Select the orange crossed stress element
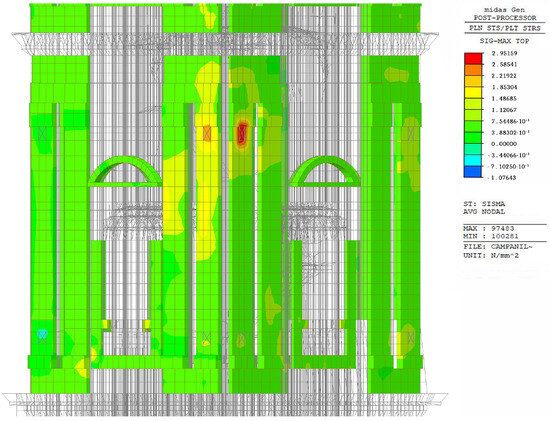Screen dimensions: 550x421 [207, 133]
